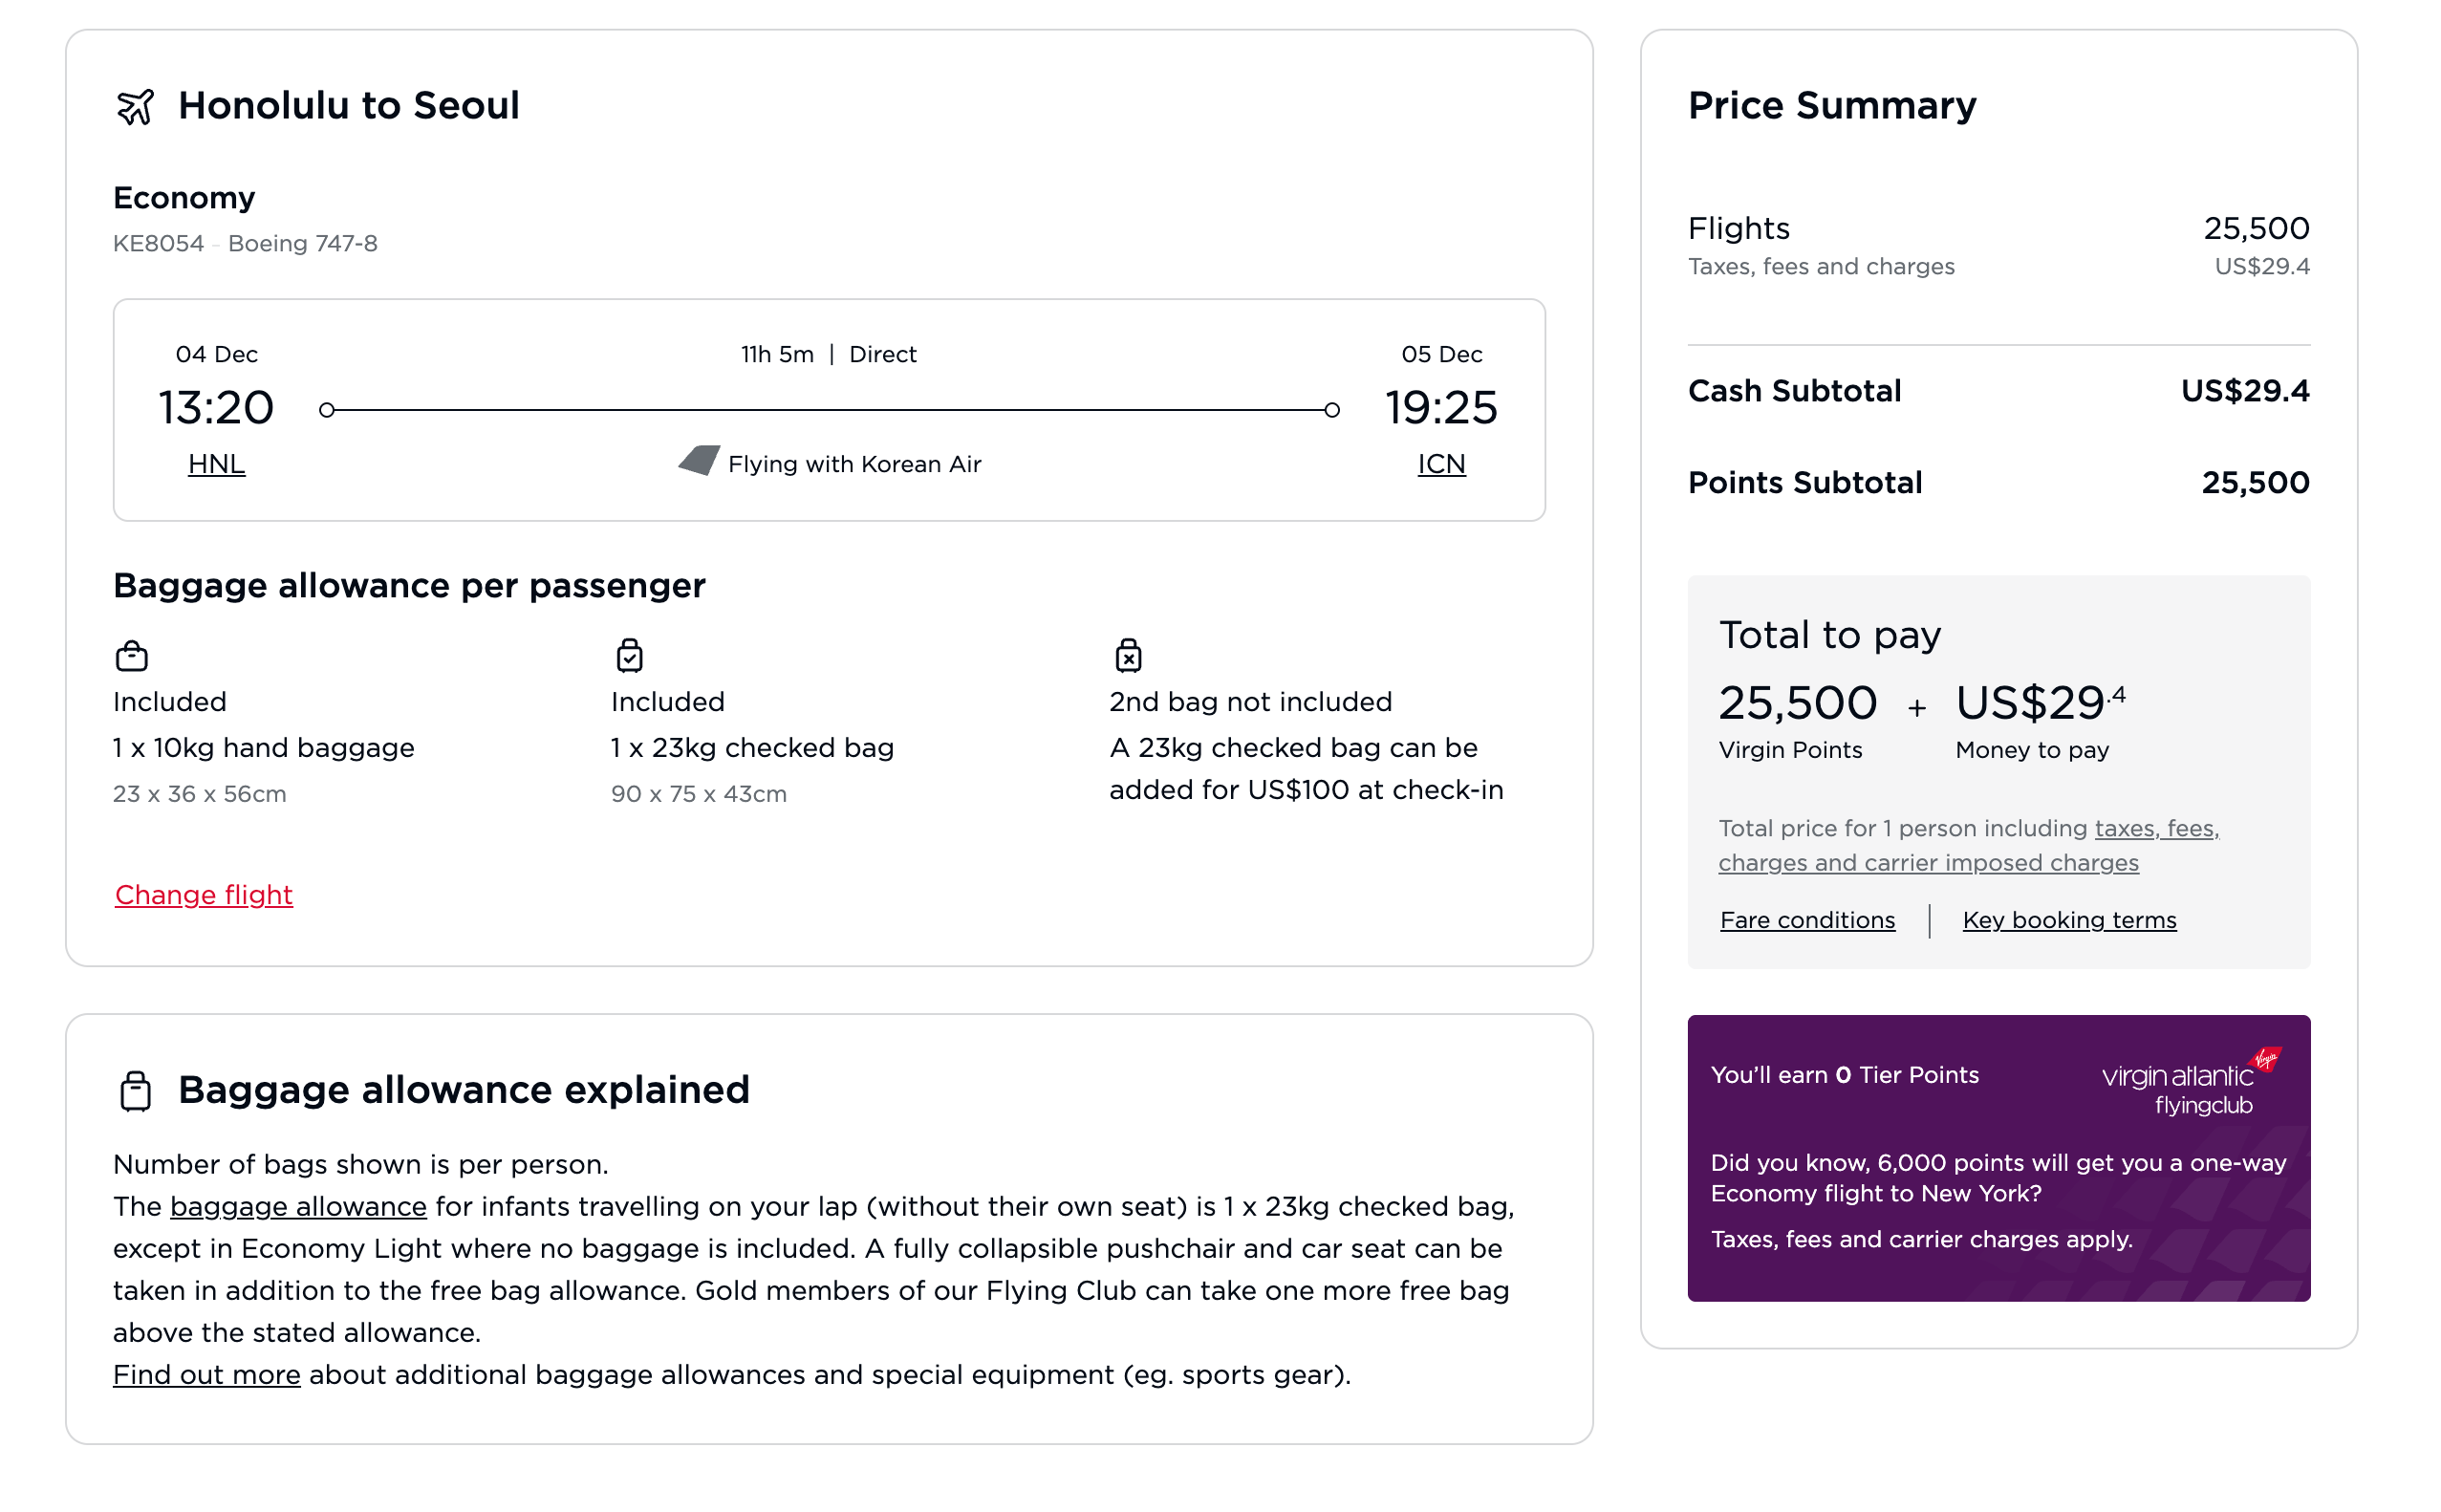Open the Change flight option
This screenshot has width=2441, height=1512.
coord(203,895)
